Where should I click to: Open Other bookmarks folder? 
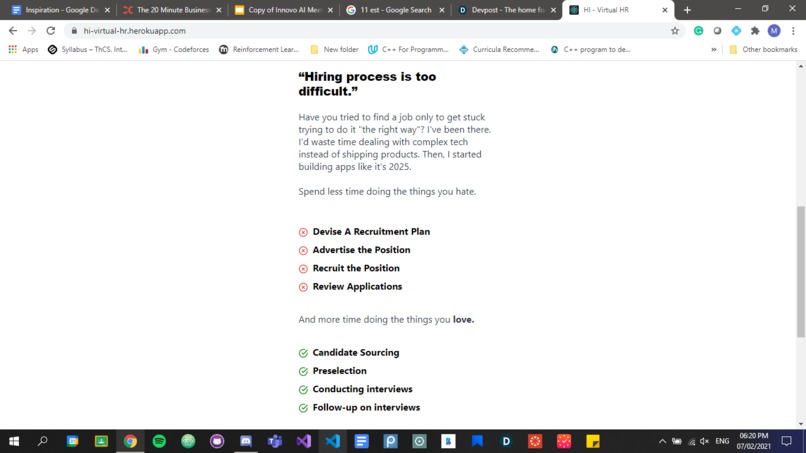(x=763, y=49)
